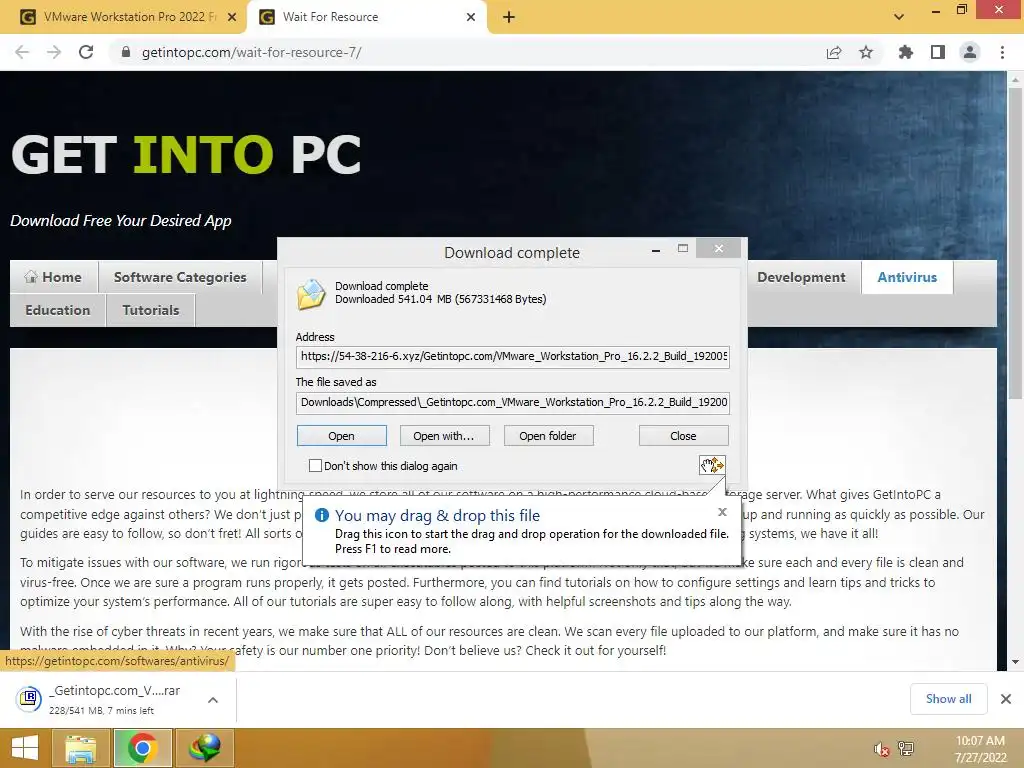Screen dimensions: 1024x768
Task: Click the GET INTO PC logo
Action: point(186,155)
